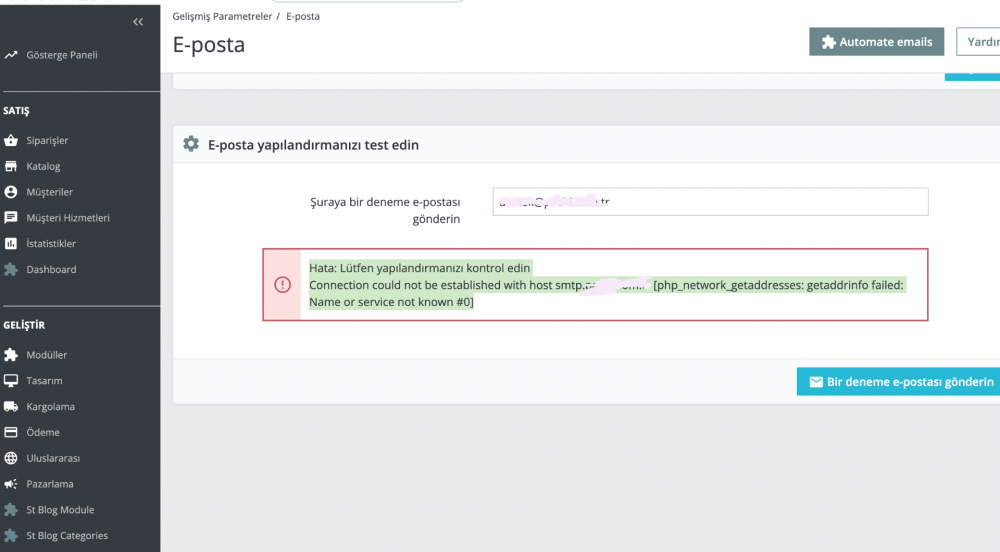
Task: Click the Siparişler basket icon
Action: [x=11, y=141]
